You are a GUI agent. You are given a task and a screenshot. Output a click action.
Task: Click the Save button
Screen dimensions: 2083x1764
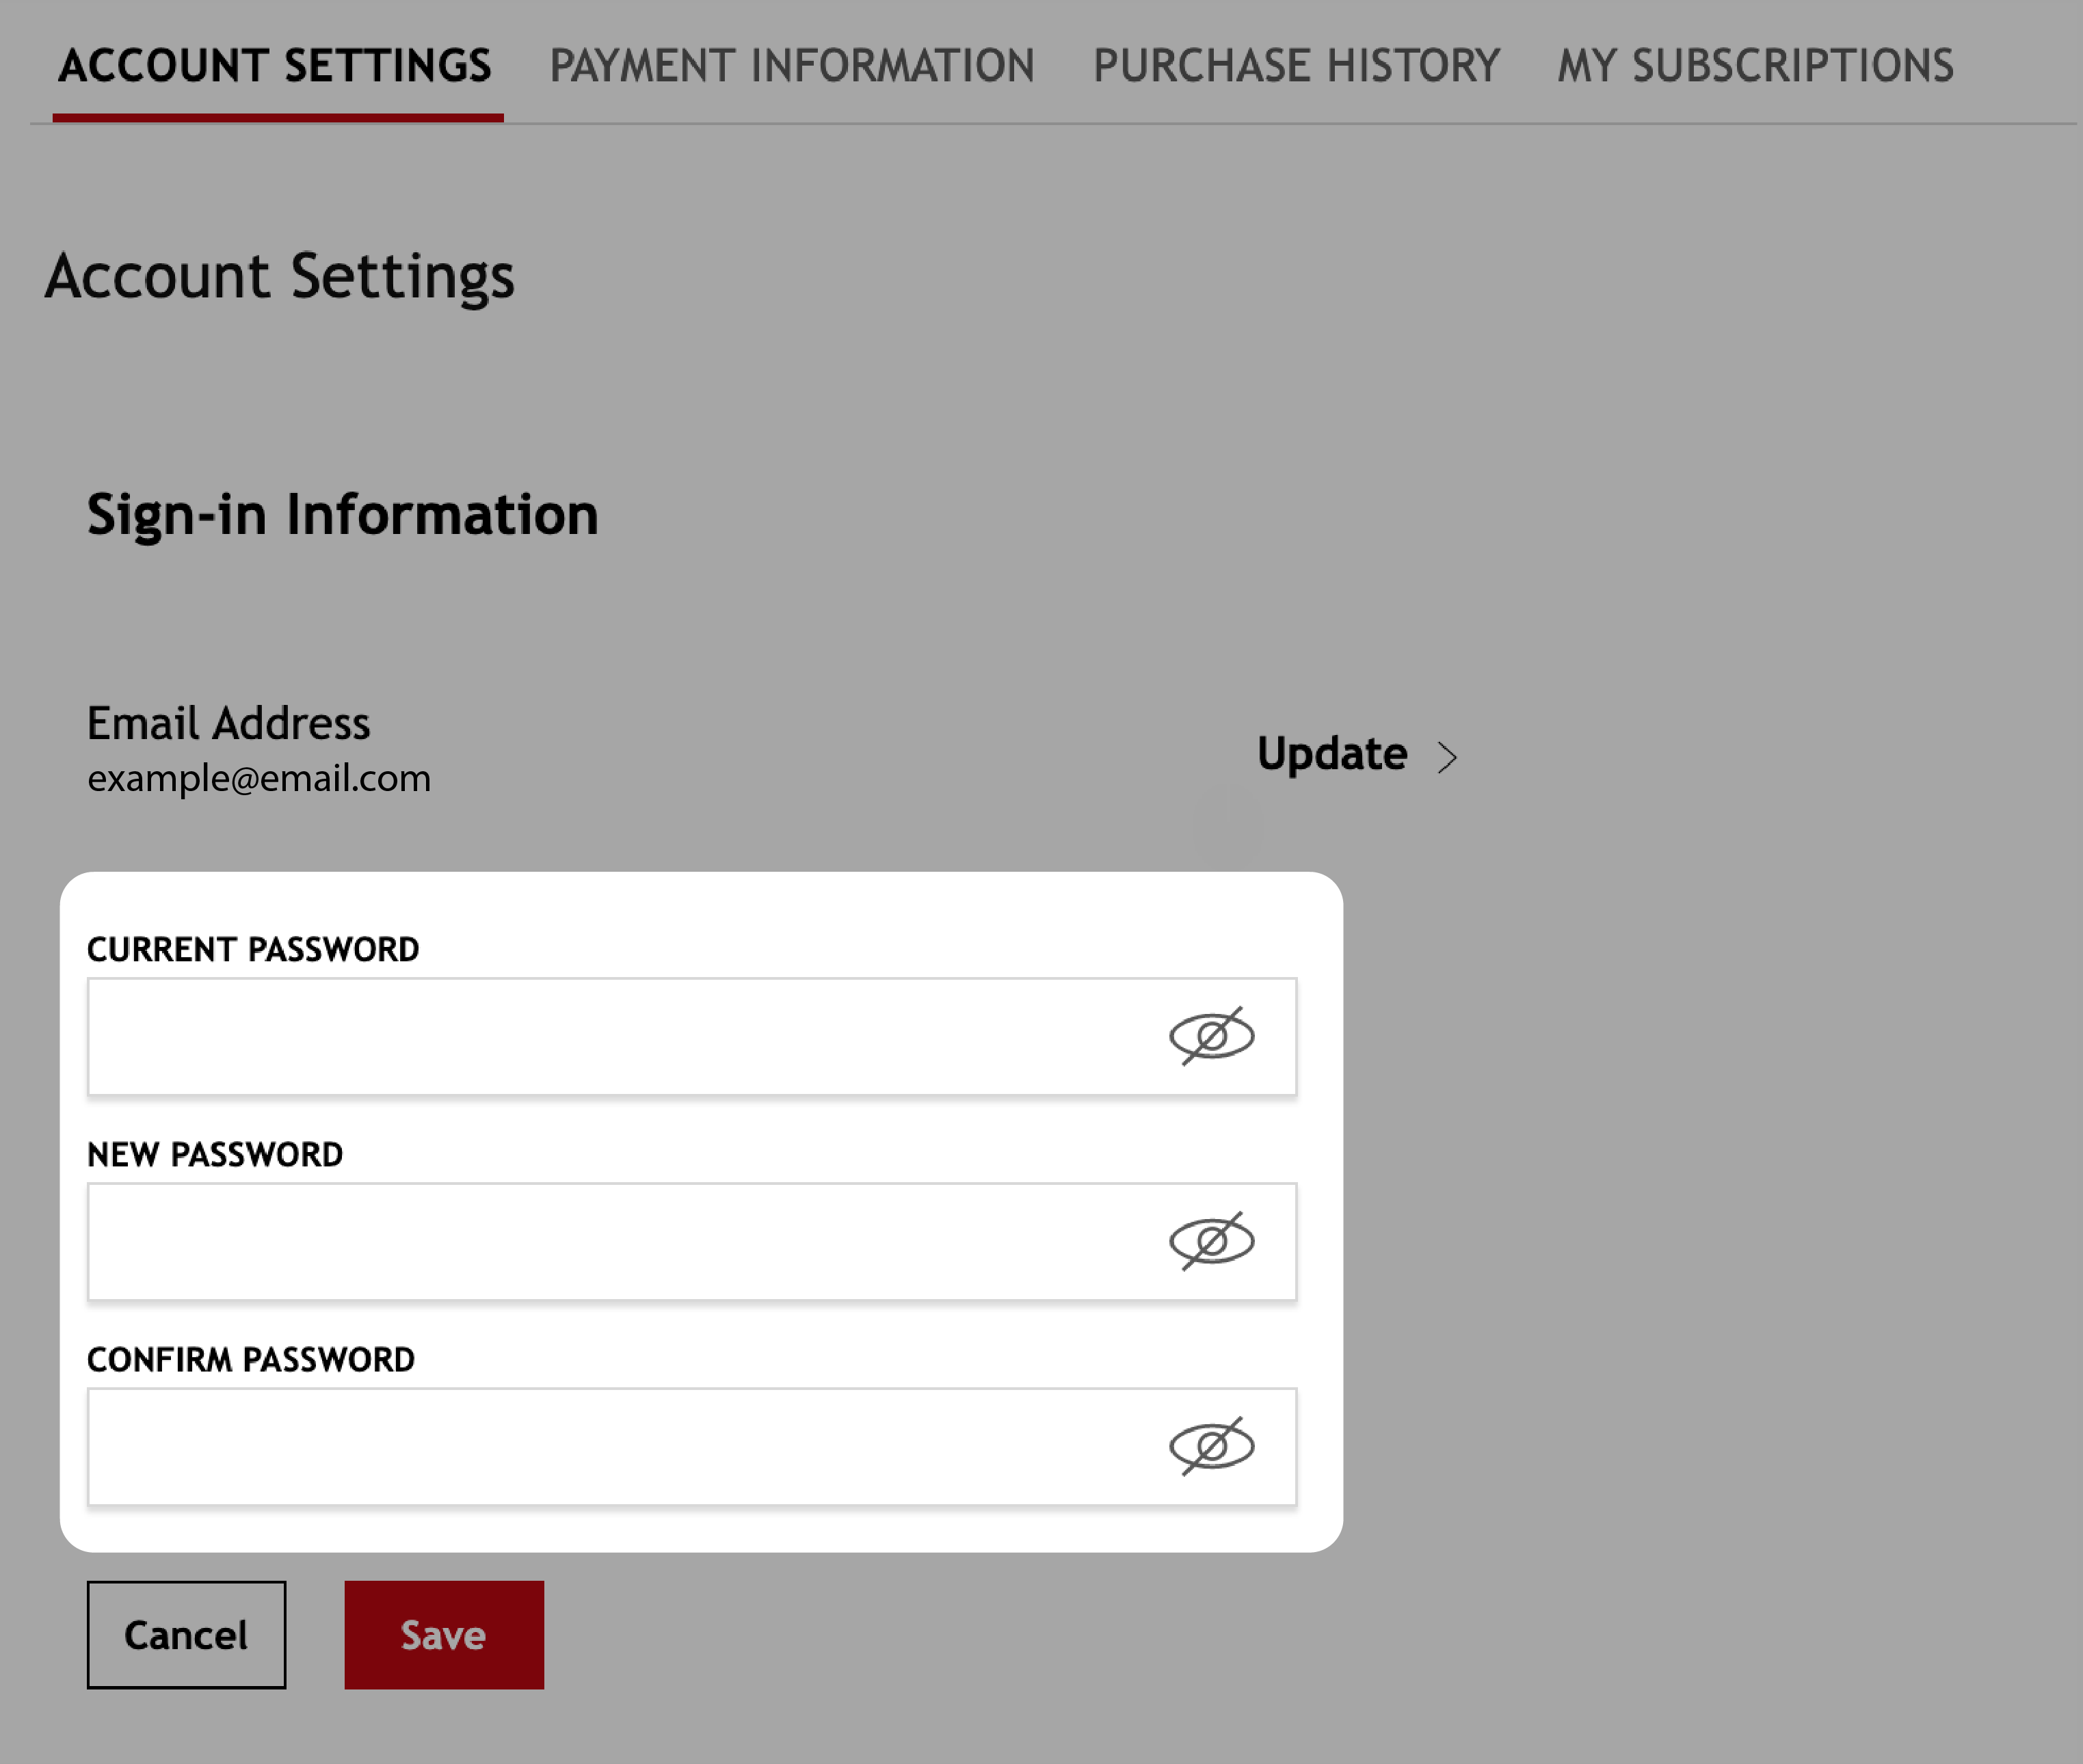click(443, 1635)
